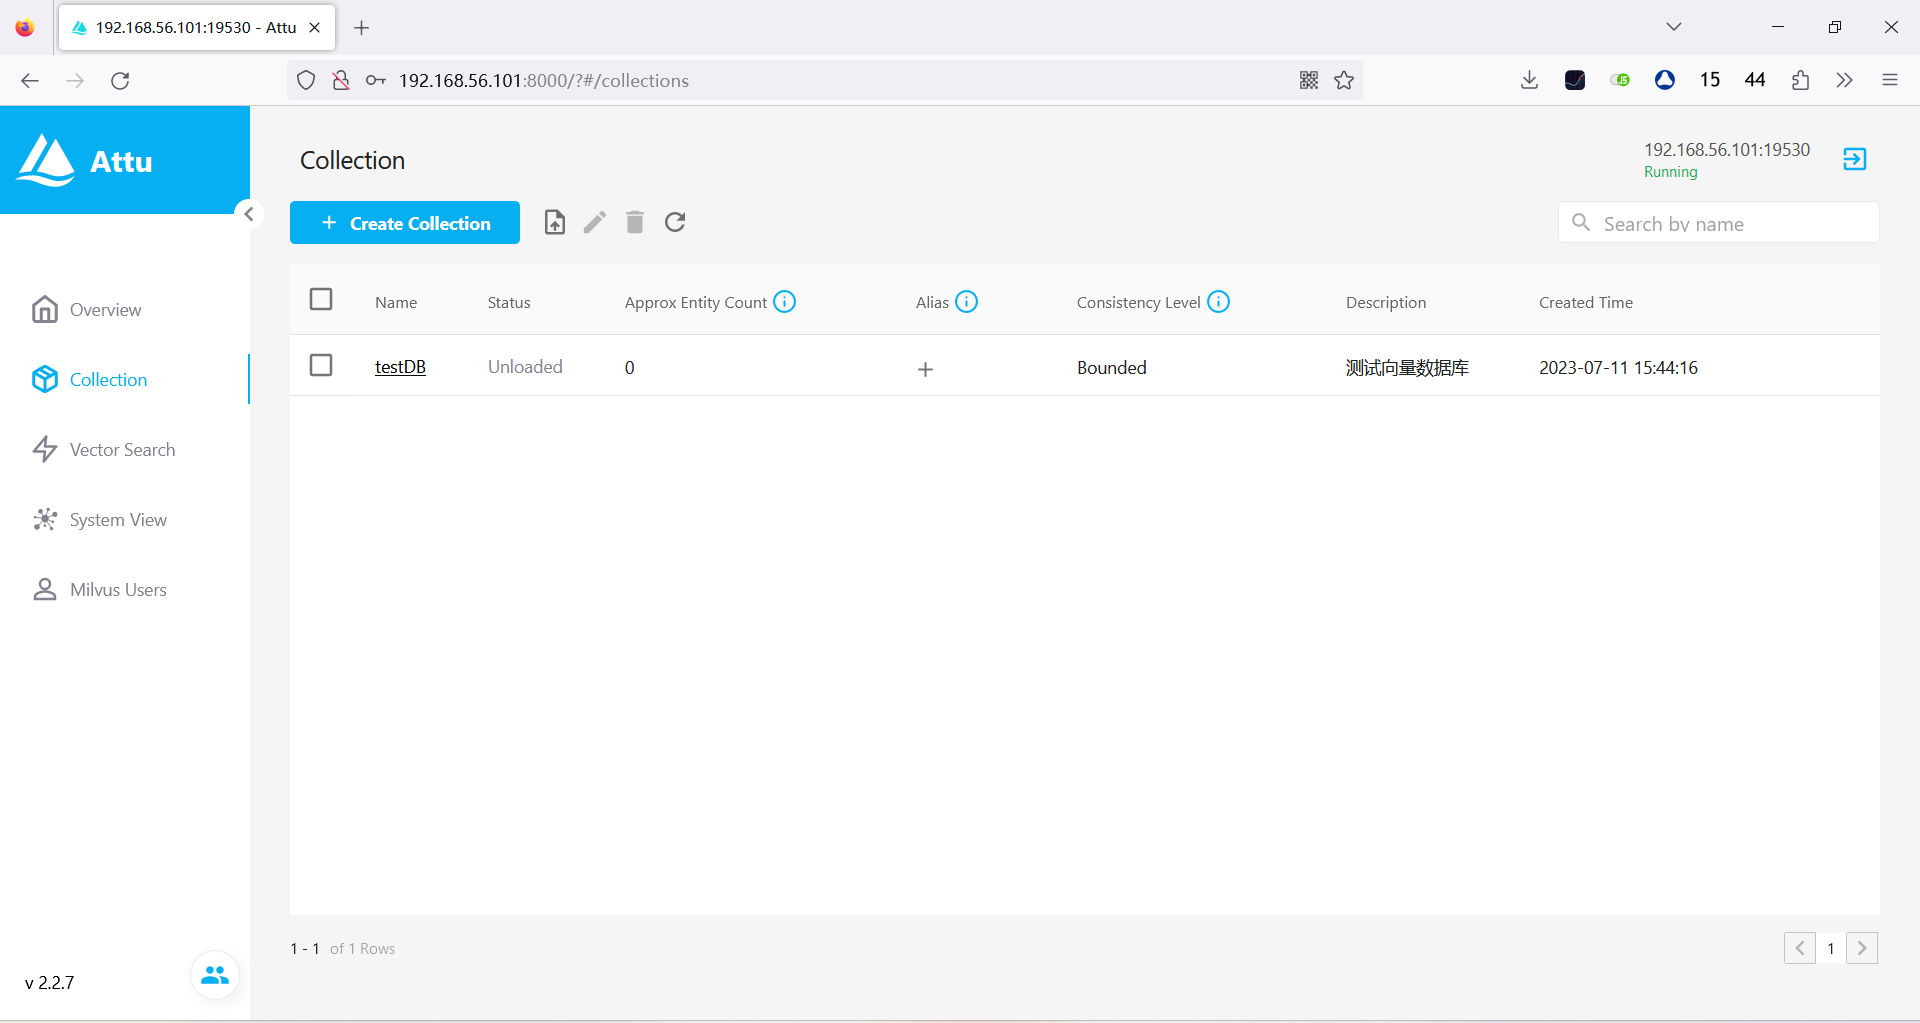
Task: Go to the Collection section
Action: coord(90,380)
